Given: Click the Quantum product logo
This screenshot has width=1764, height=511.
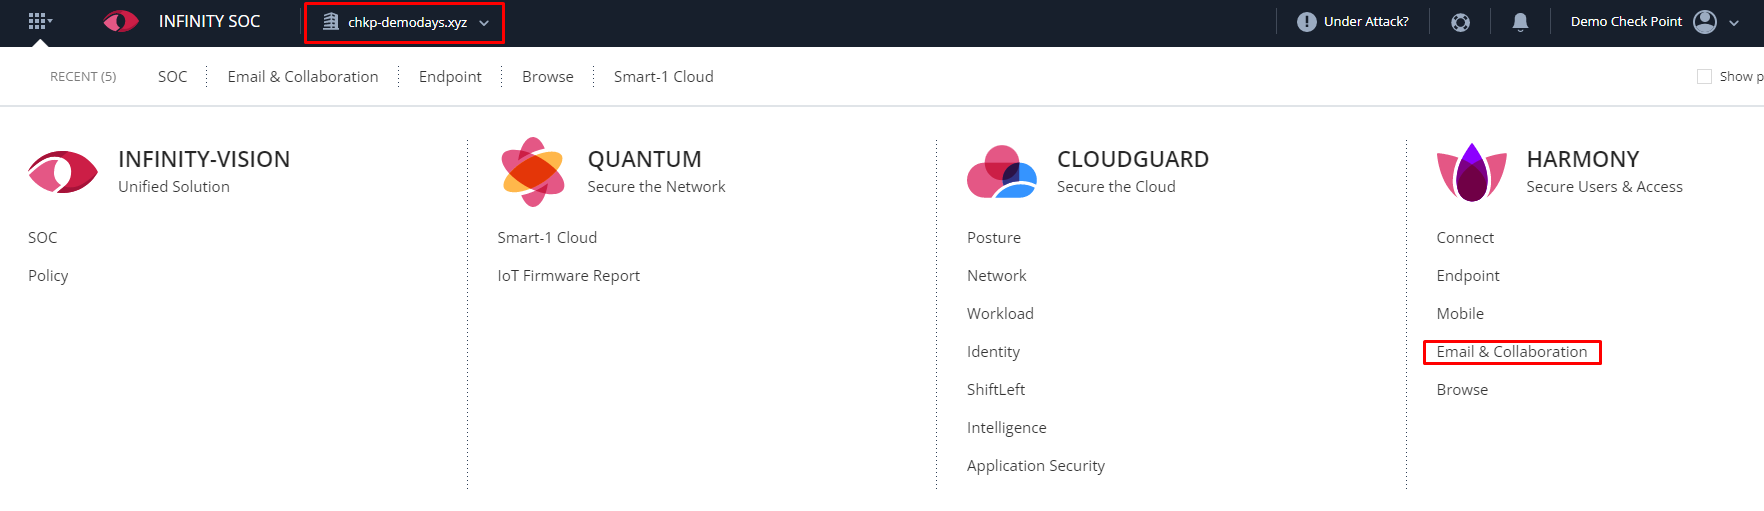Looking at the screenshot, I should tap(533, 172).
